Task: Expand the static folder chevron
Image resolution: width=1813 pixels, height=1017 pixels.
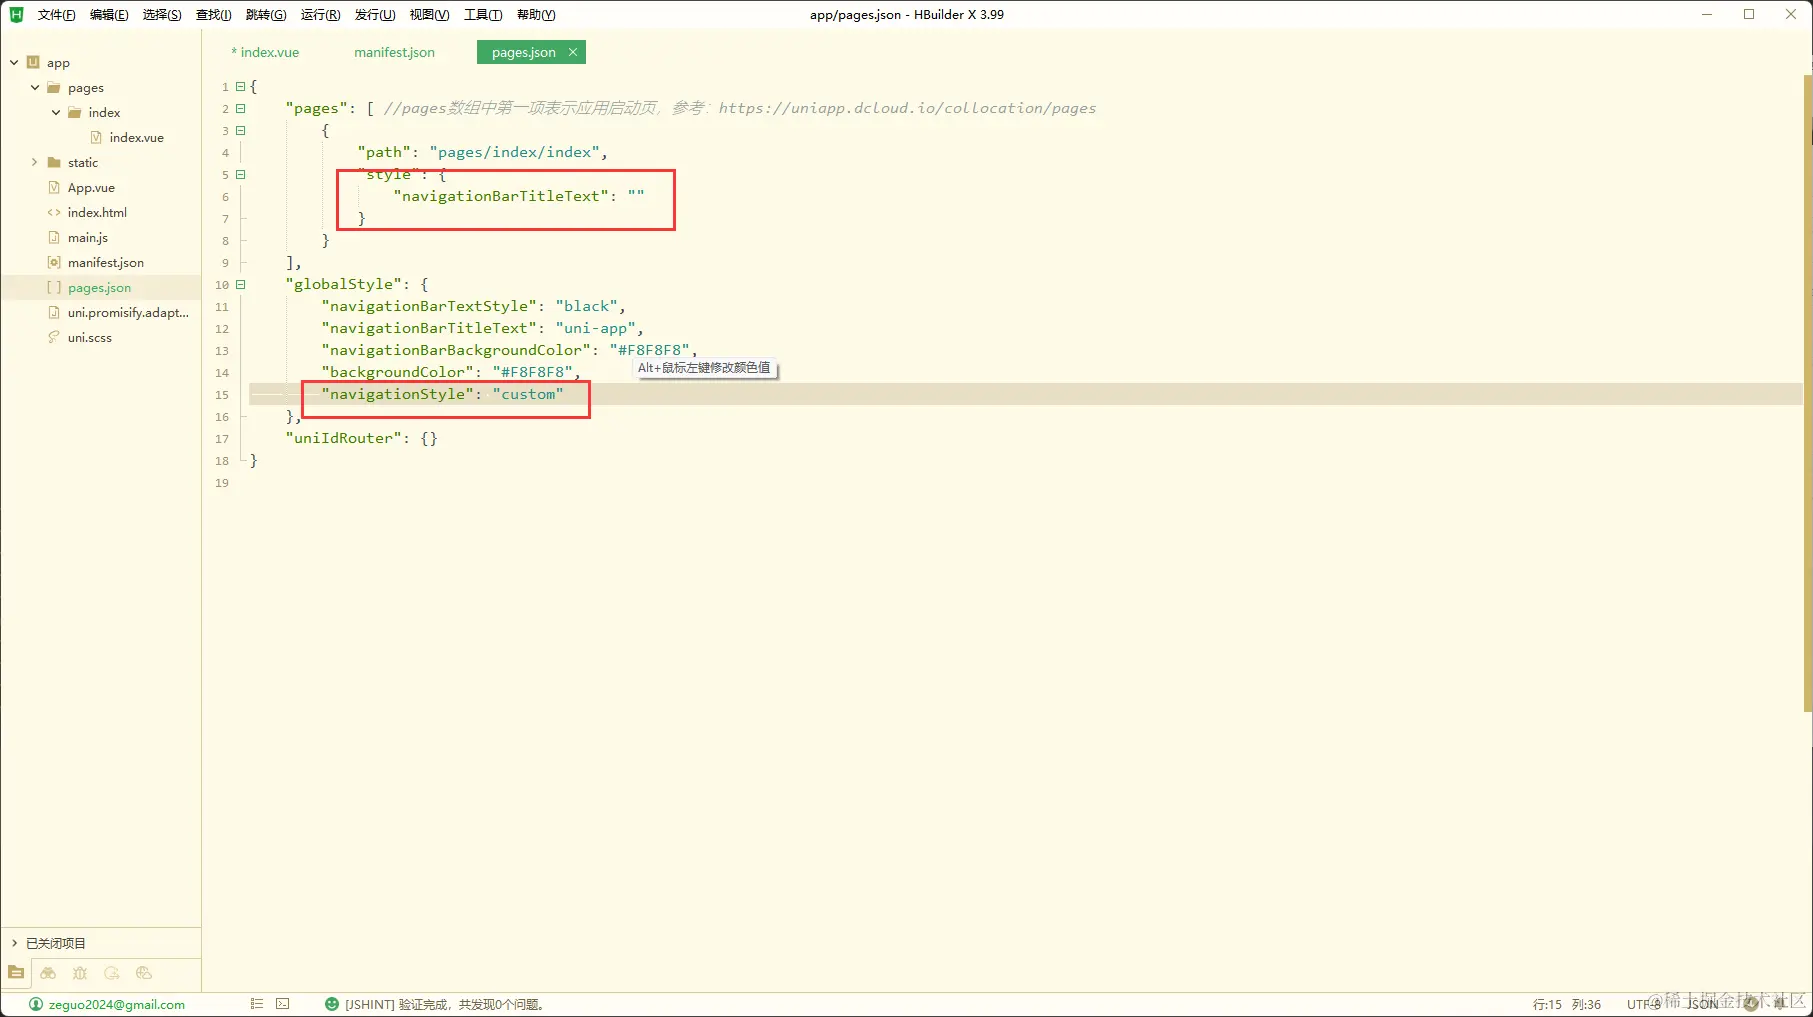Action: (35, 163)
